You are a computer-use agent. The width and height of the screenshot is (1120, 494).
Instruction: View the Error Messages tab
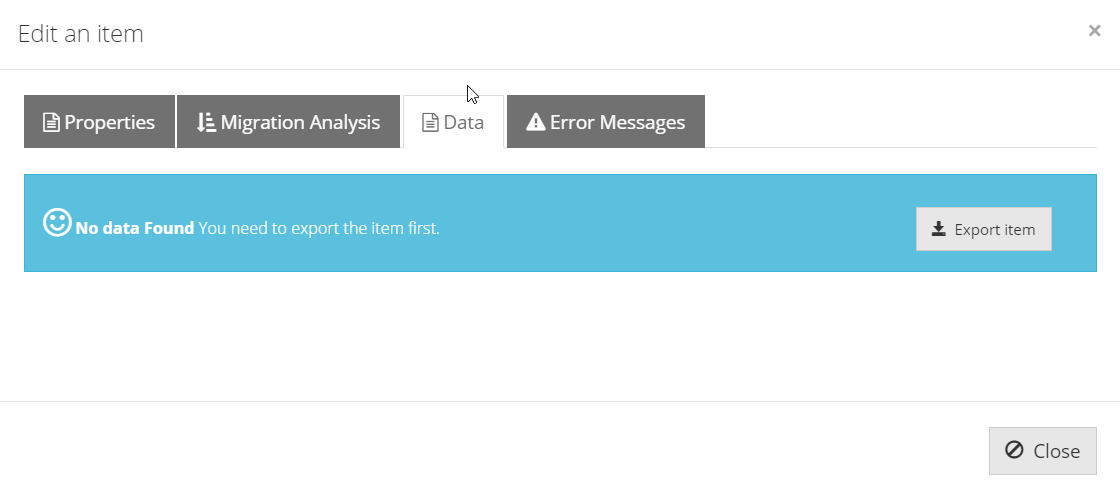[x=606, y=121]
